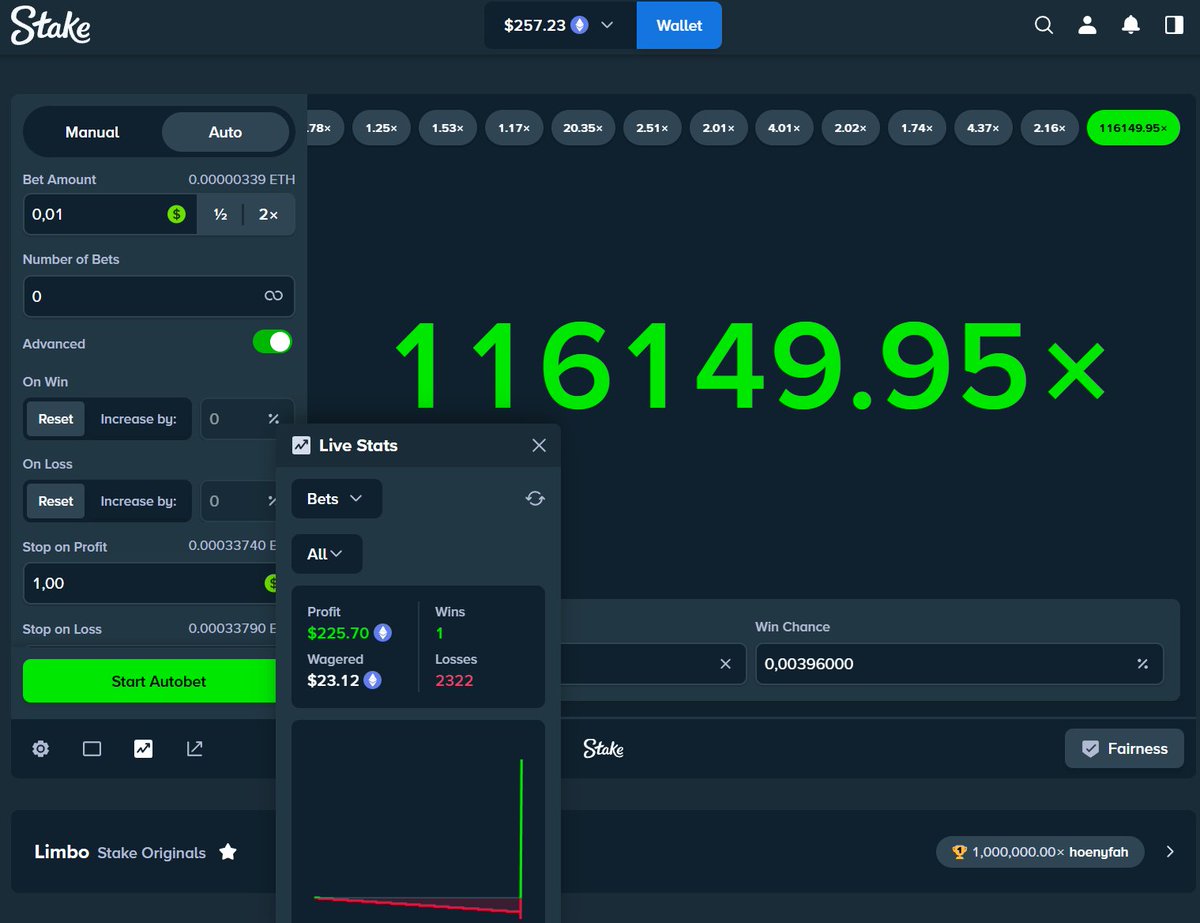Click the On Win percentage field
This screenshot has height=923, width=1200.
(x=248, y=419)
